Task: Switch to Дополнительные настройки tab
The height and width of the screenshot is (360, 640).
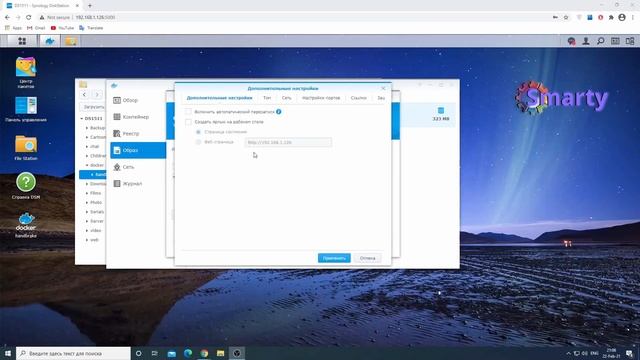Action: pyautogui.click(x=219, y=98)
